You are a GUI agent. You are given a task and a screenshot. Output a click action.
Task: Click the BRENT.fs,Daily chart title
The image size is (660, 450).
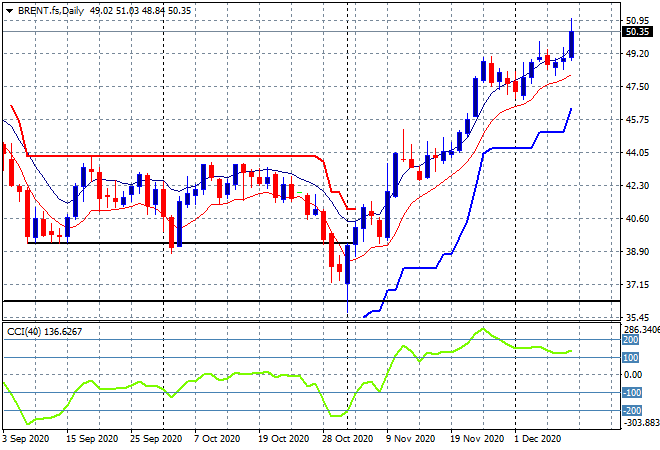coord(51,11)
